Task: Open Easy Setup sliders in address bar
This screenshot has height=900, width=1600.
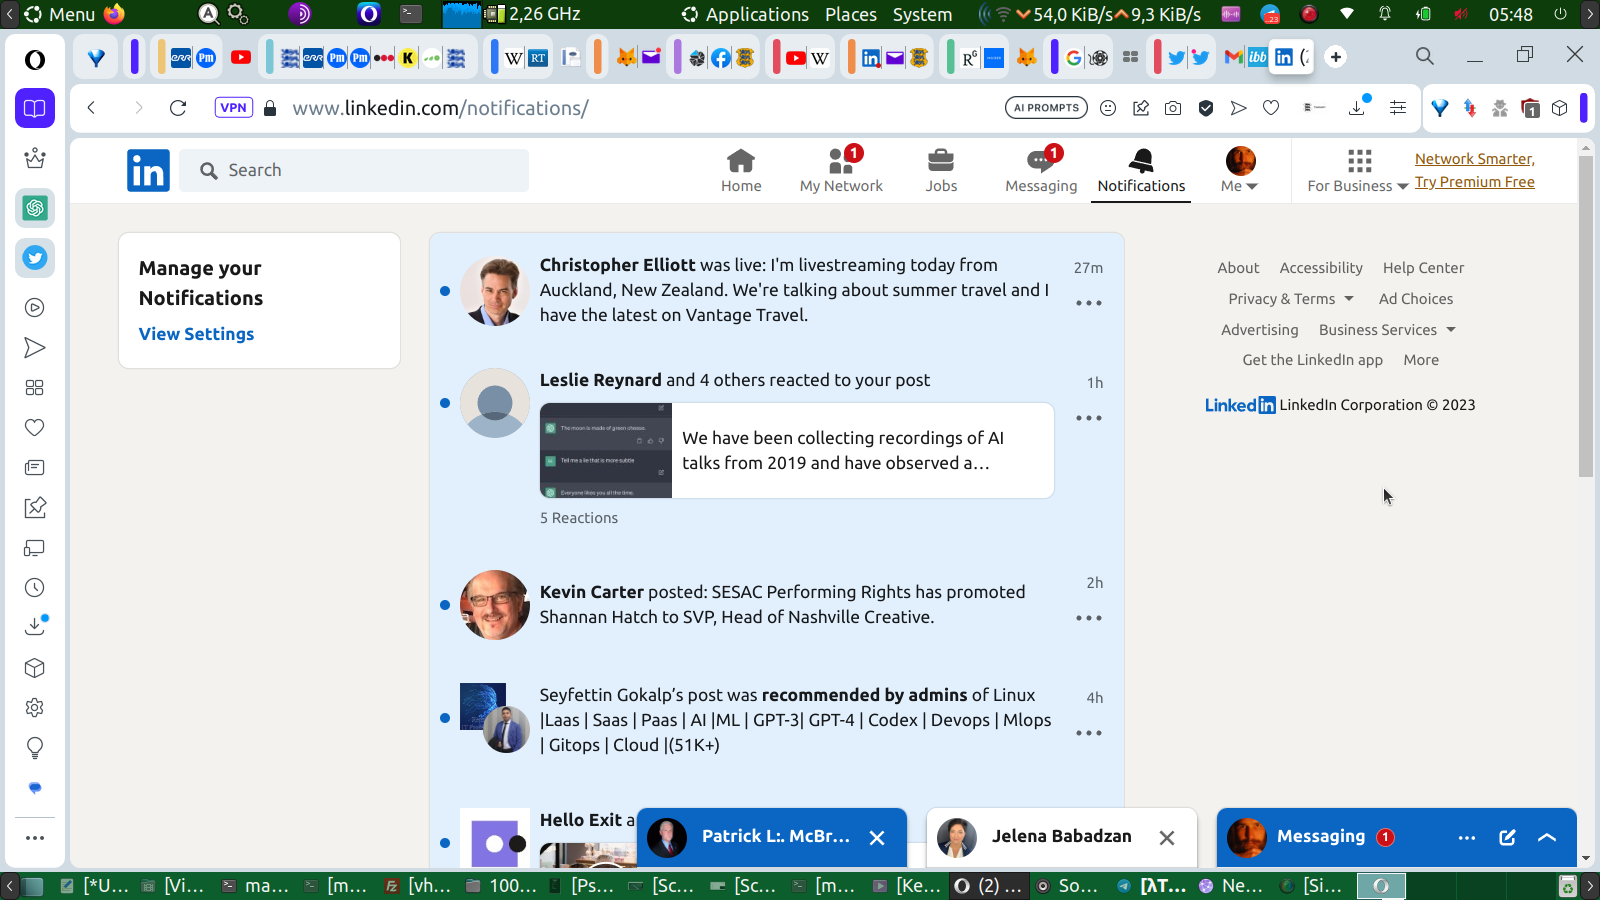Action: point(1398,108)
